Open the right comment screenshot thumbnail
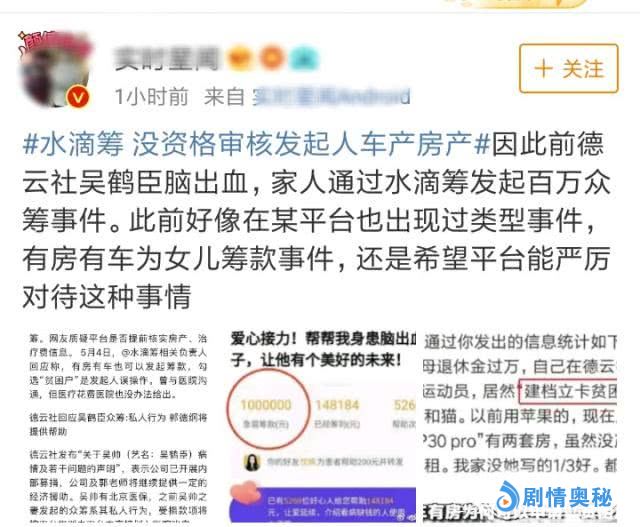Screen dimensions: 640x527 [519, 427]
